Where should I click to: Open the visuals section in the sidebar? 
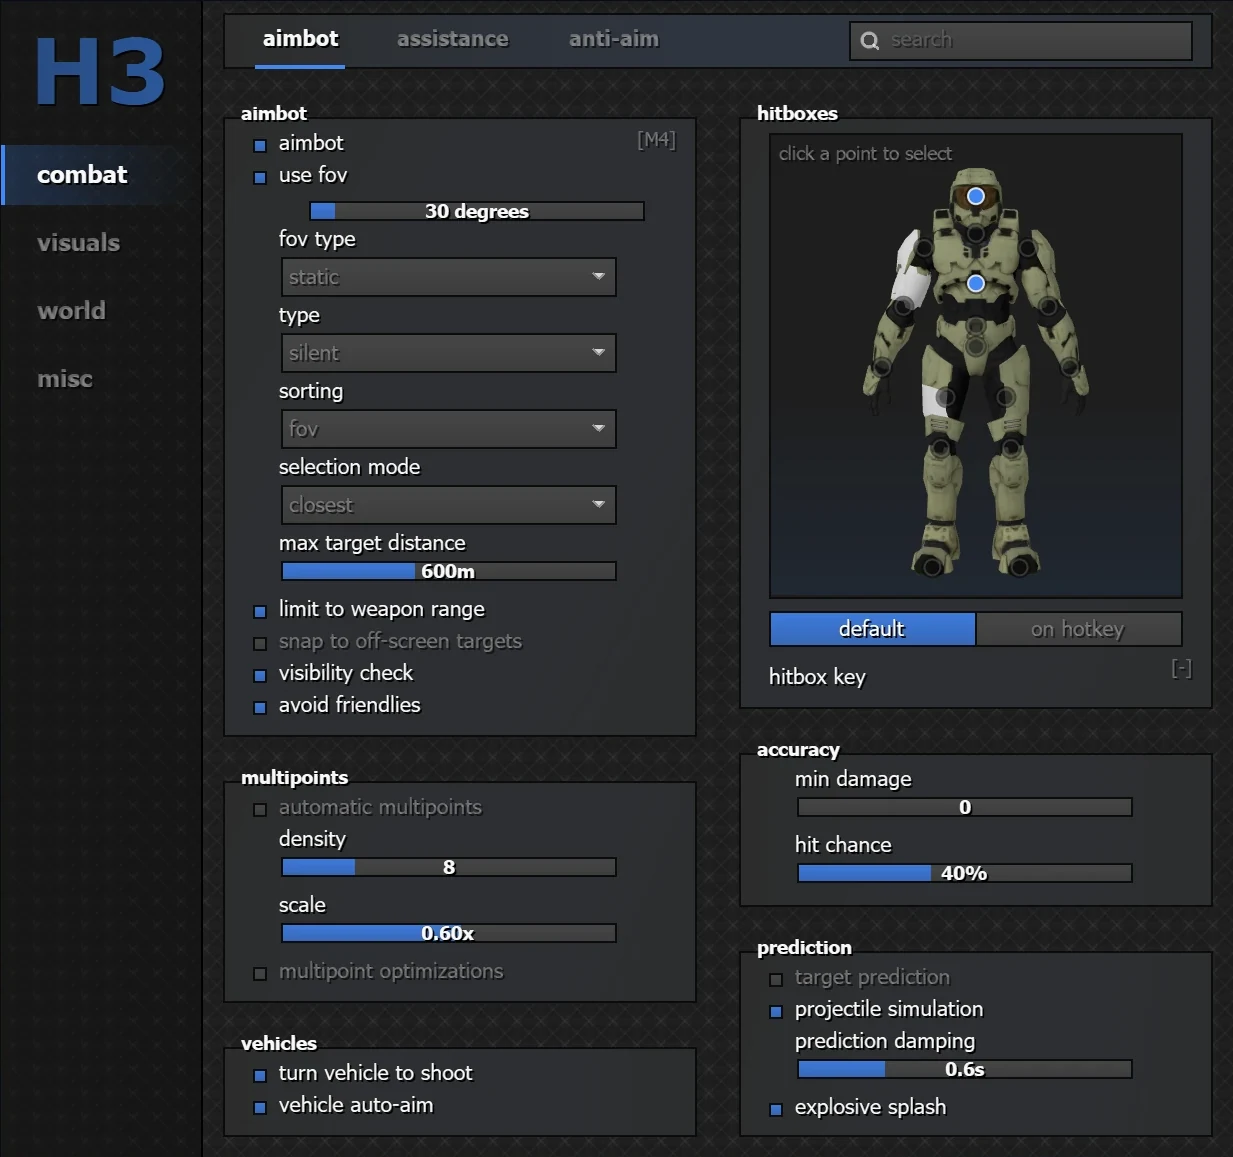click(x=78, y=243)
